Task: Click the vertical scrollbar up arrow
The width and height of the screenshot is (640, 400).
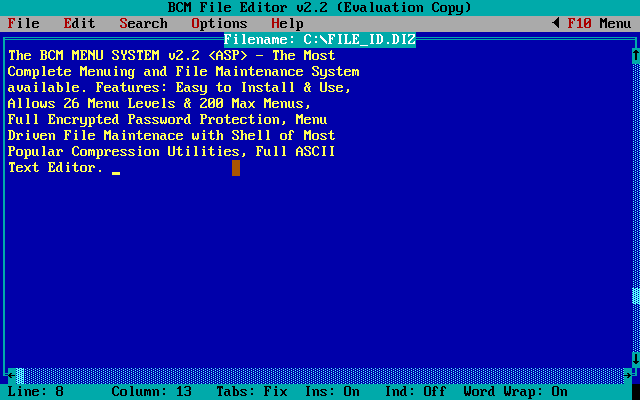Action: (x=635, y=56)
